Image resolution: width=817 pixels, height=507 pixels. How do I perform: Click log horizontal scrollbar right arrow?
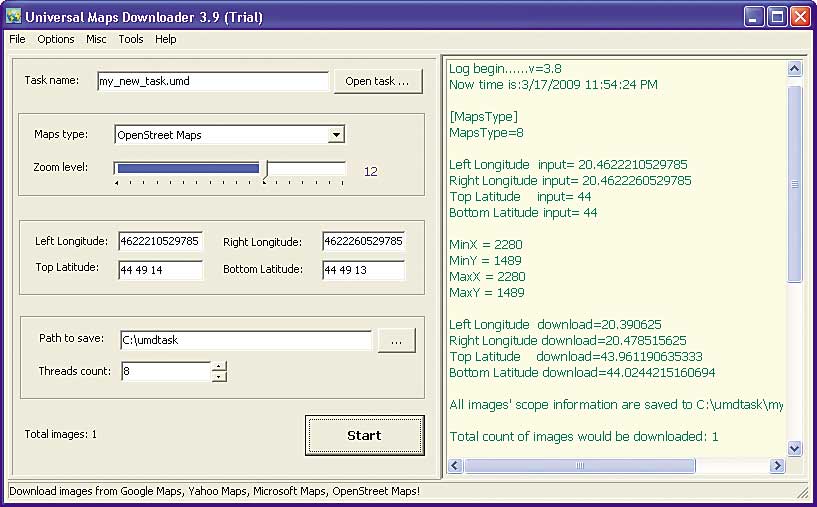click(x=777, y=465)
